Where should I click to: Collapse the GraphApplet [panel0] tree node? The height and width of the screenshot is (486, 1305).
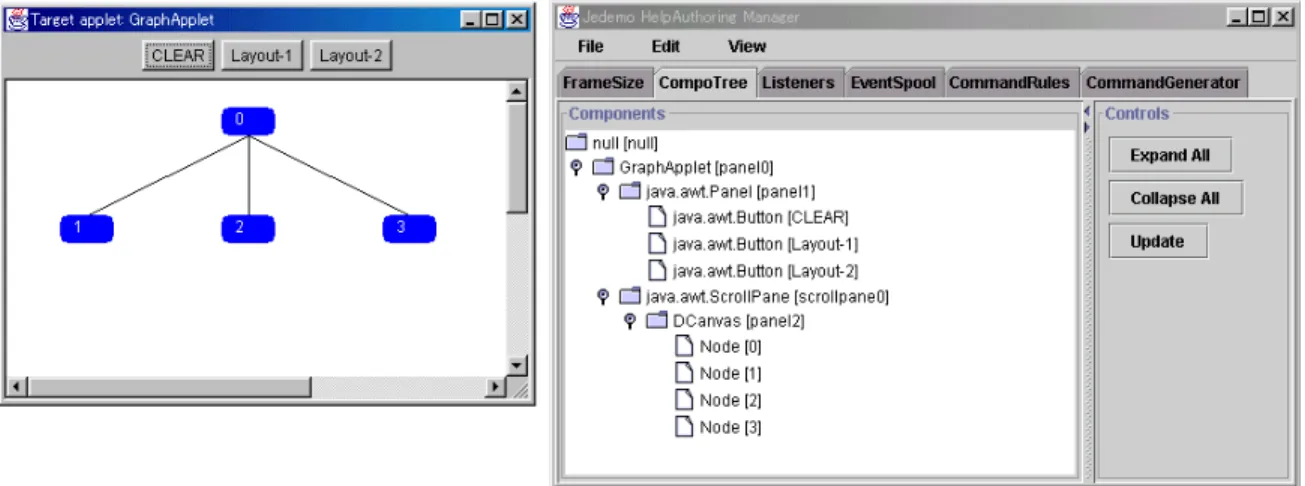(576, 168)
